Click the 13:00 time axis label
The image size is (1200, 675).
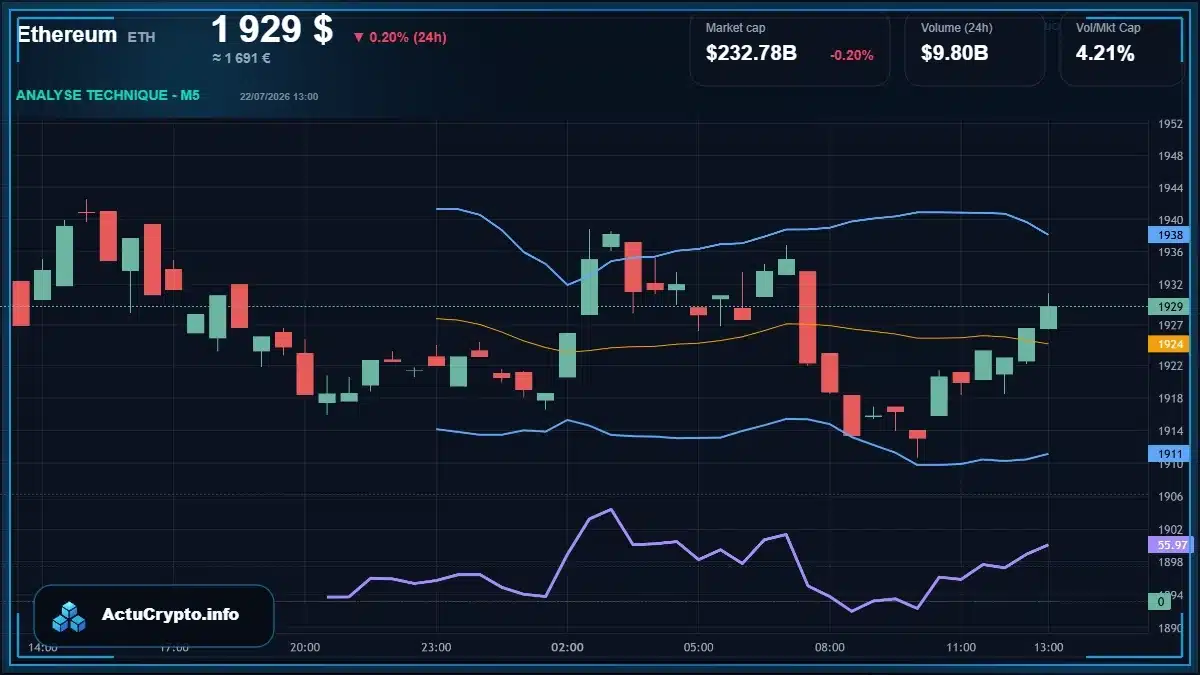pyautogui.click(x=1048, y=647)
